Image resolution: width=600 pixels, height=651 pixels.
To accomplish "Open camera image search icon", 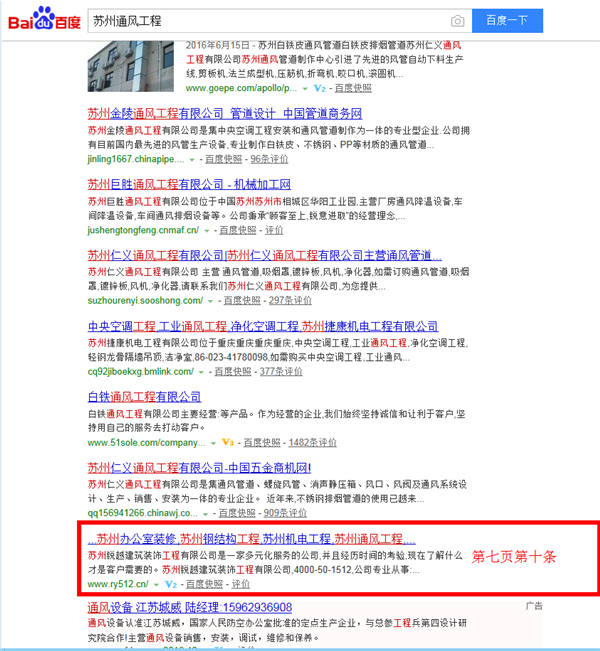I will pyautogui.click(x=457, y=21).
